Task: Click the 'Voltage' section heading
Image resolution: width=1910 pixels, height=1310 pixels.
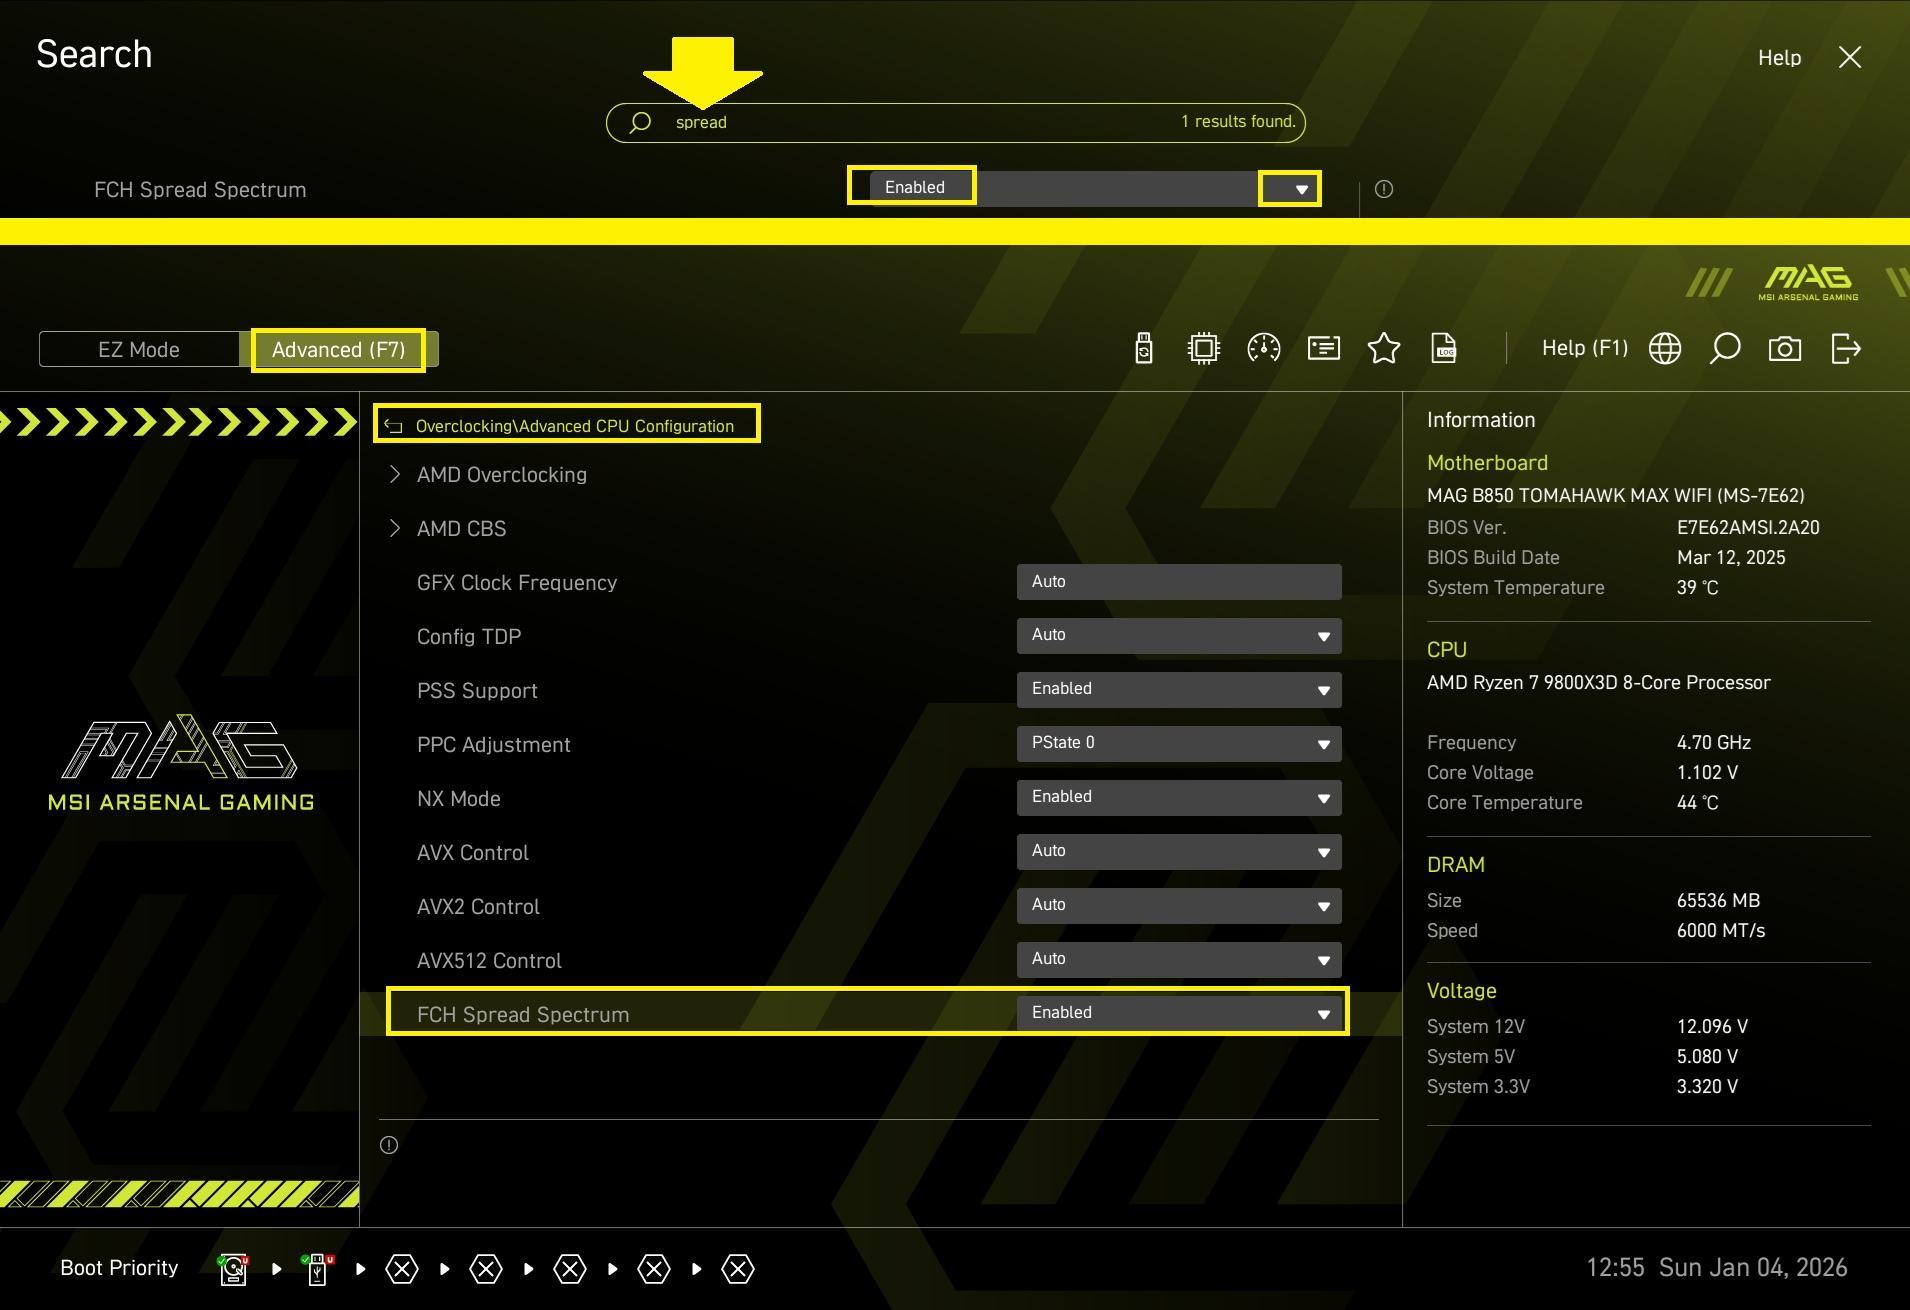Action: pyautogui.click(x=1462, y=991)
